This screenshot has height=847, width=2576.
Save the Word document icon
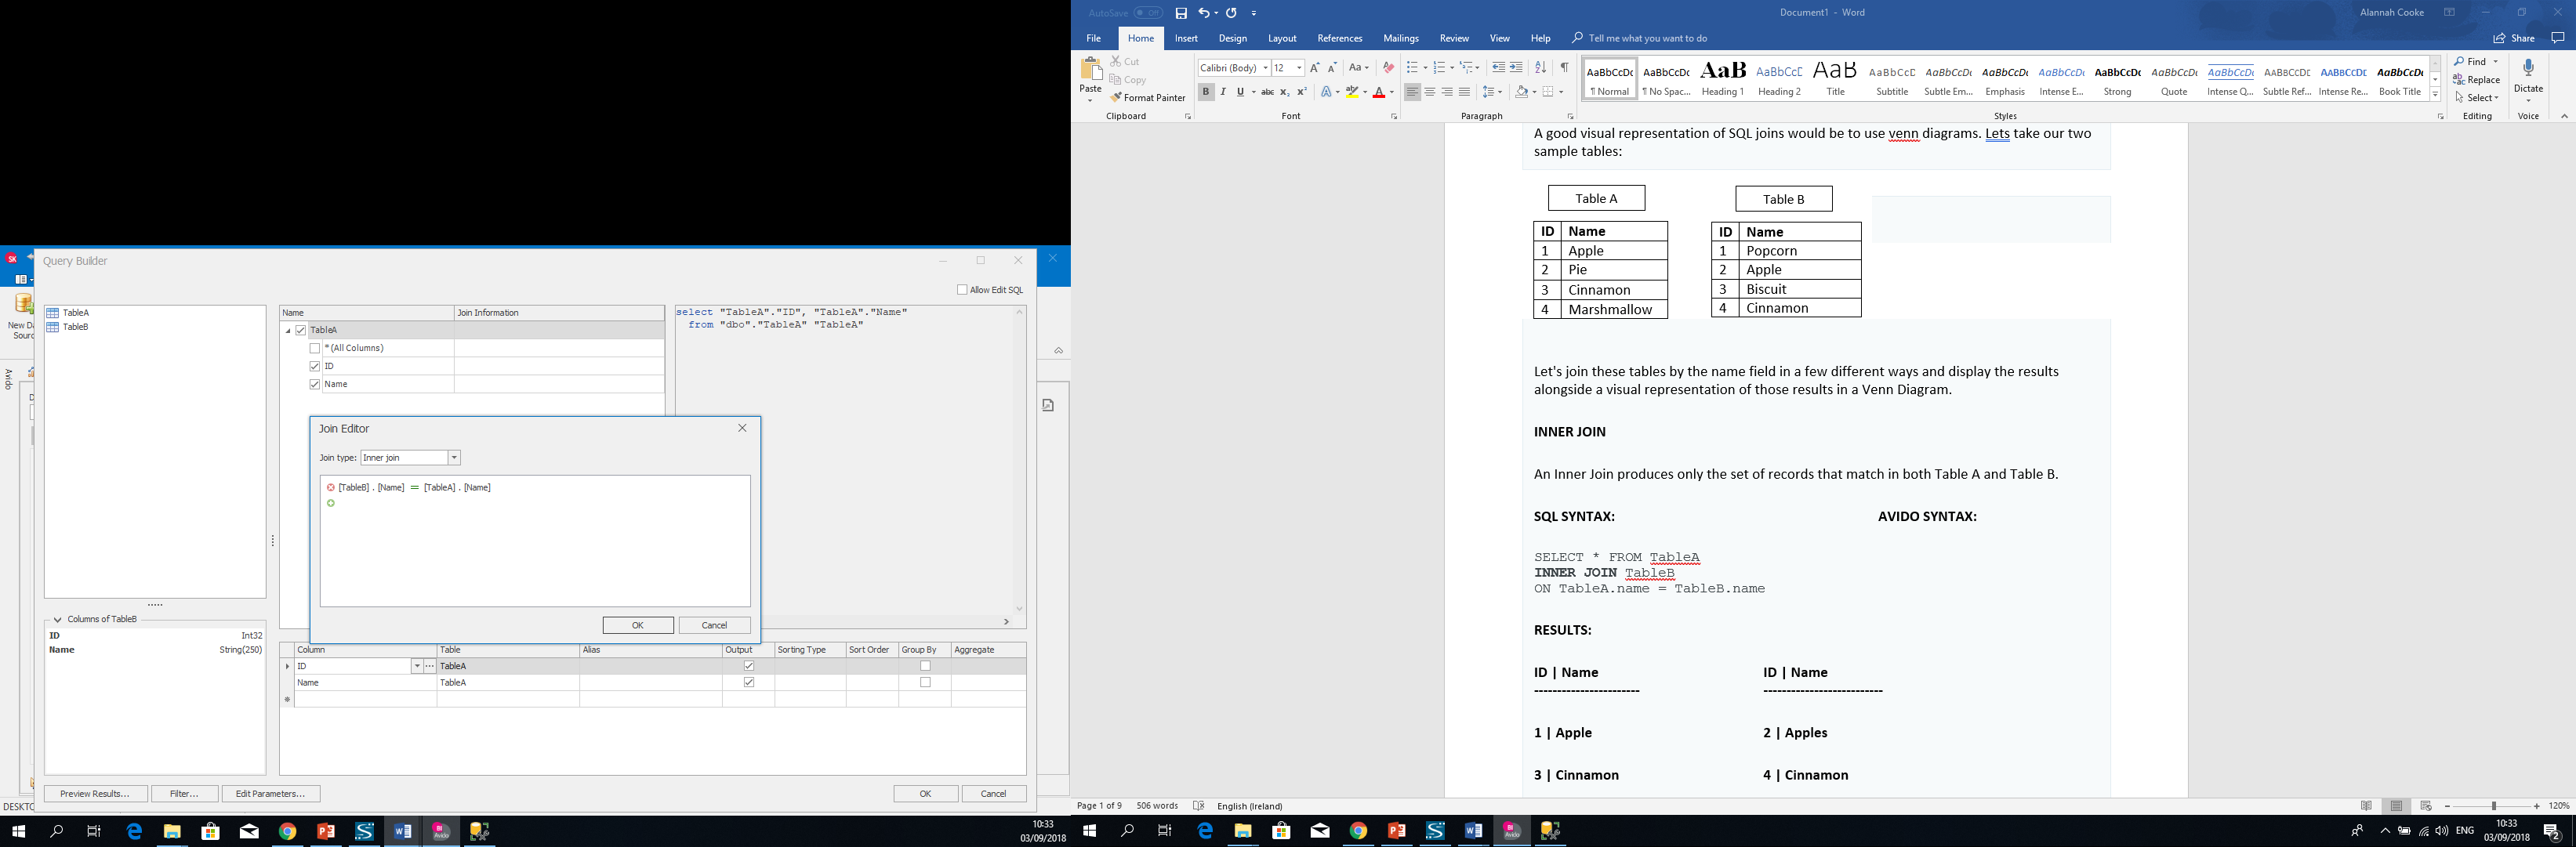(1181, 13)
